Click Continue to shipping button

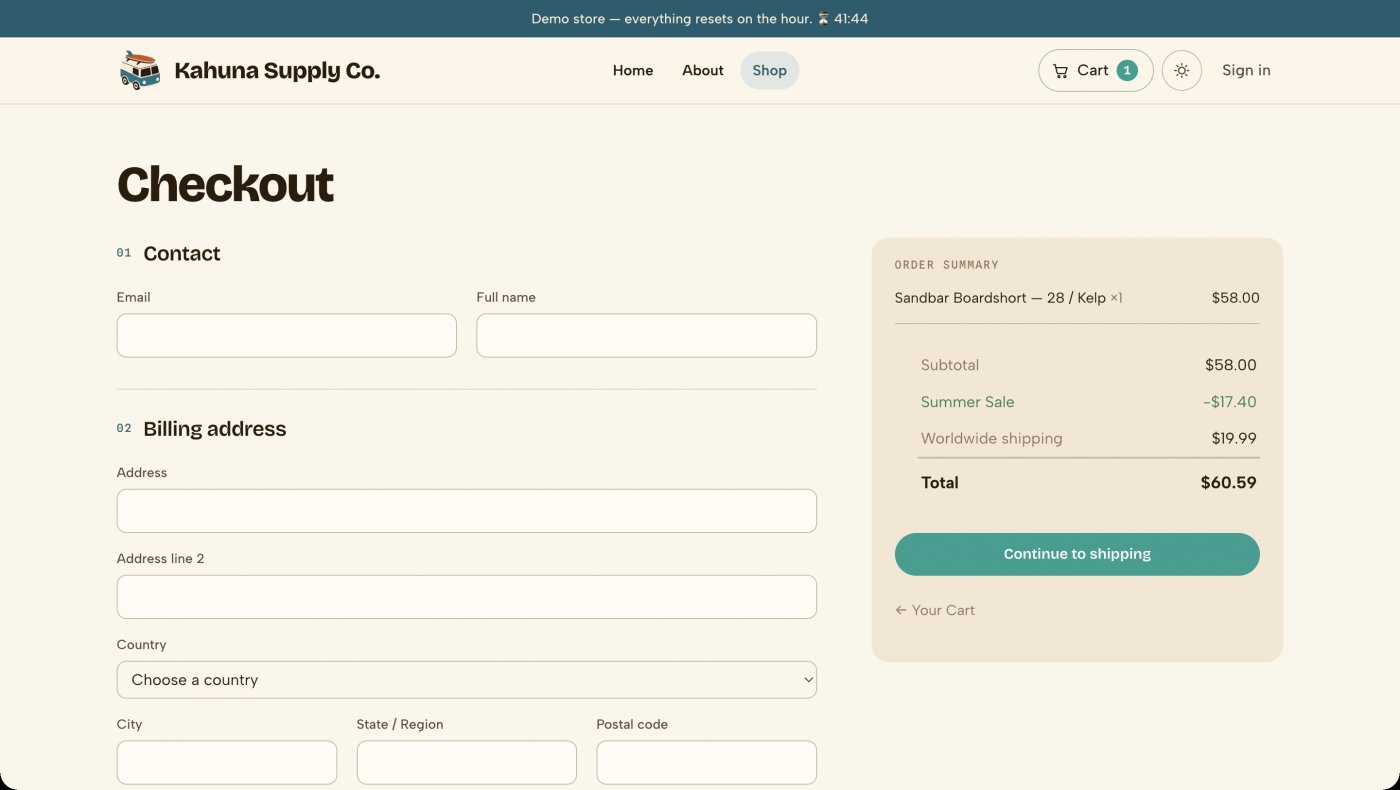coord(1077,554)
